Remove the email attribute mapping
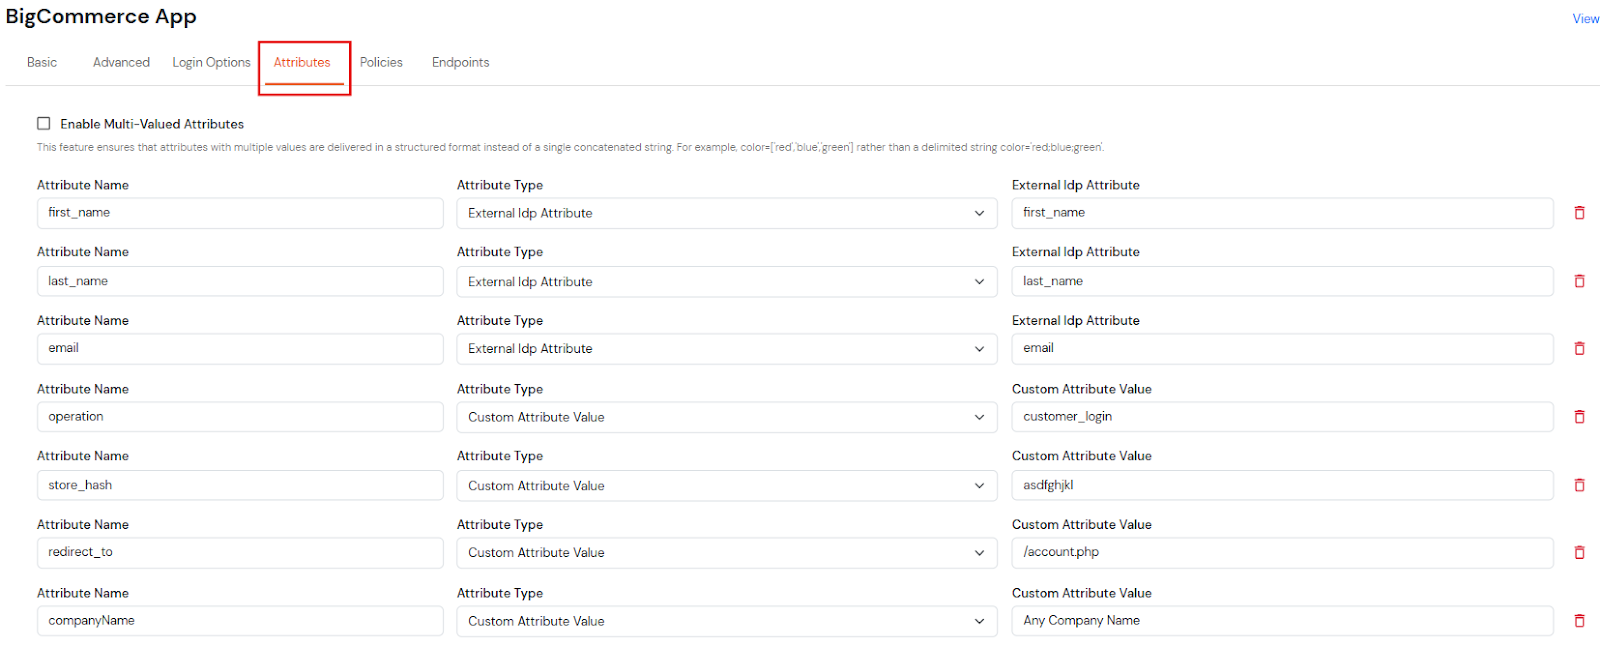This screenshot has height=646, width=1600. [1579, 349]
